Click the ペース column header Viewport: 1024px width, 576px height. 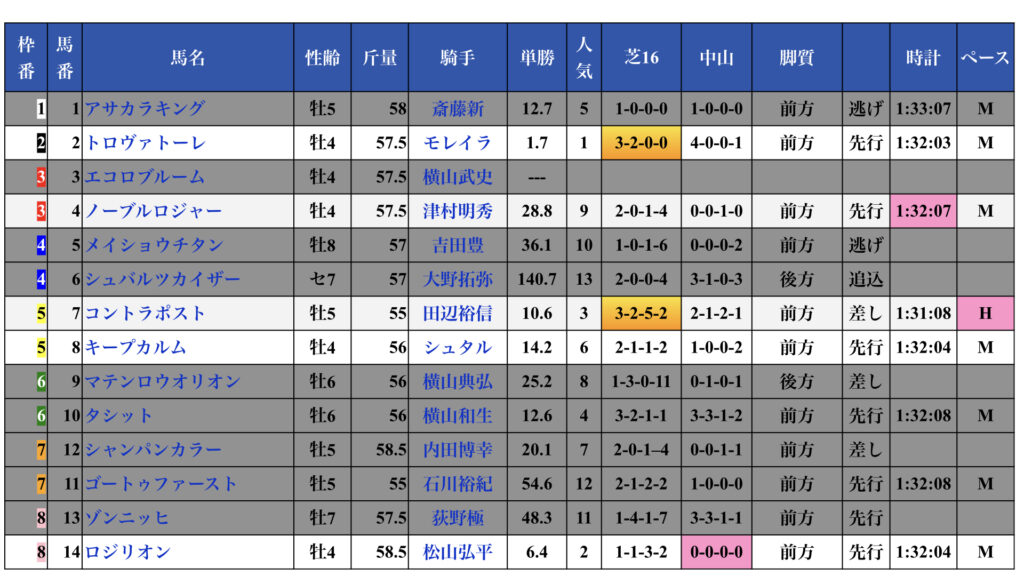(x=985, y=58)
